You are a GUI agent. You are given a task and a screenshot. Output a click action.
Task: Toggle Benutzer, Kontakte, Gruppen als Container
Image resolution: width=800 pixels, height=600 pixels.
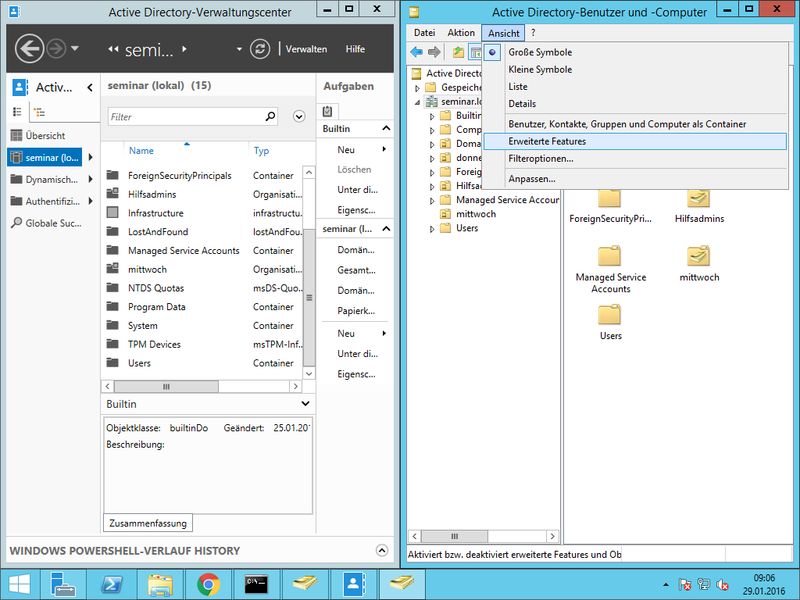point(627,124)
